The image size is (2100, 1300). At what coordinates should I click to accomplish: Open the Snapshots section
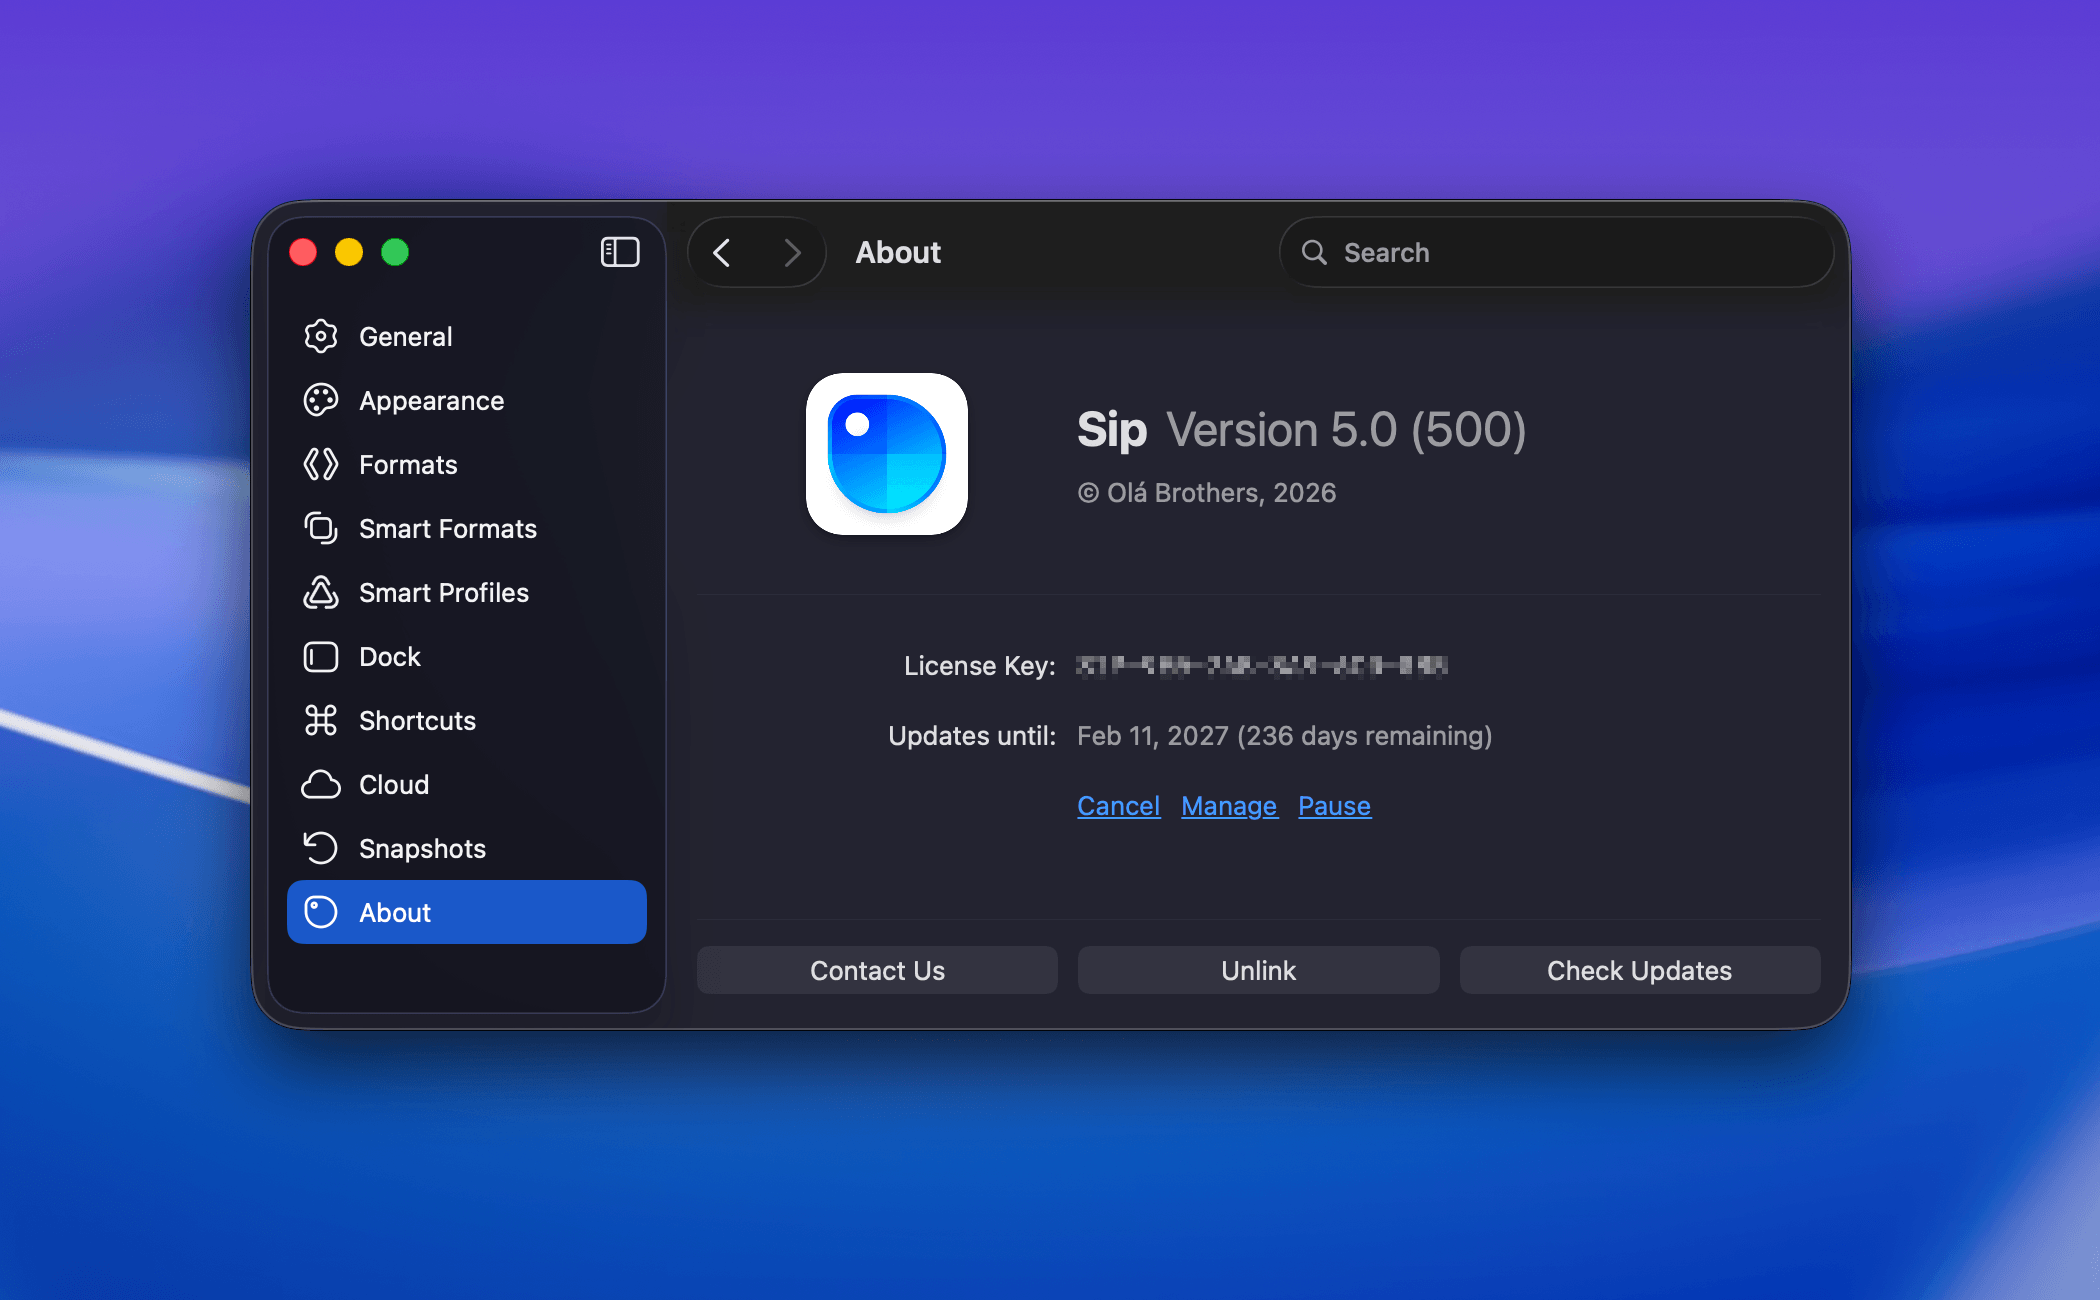(x=467, y=849)
